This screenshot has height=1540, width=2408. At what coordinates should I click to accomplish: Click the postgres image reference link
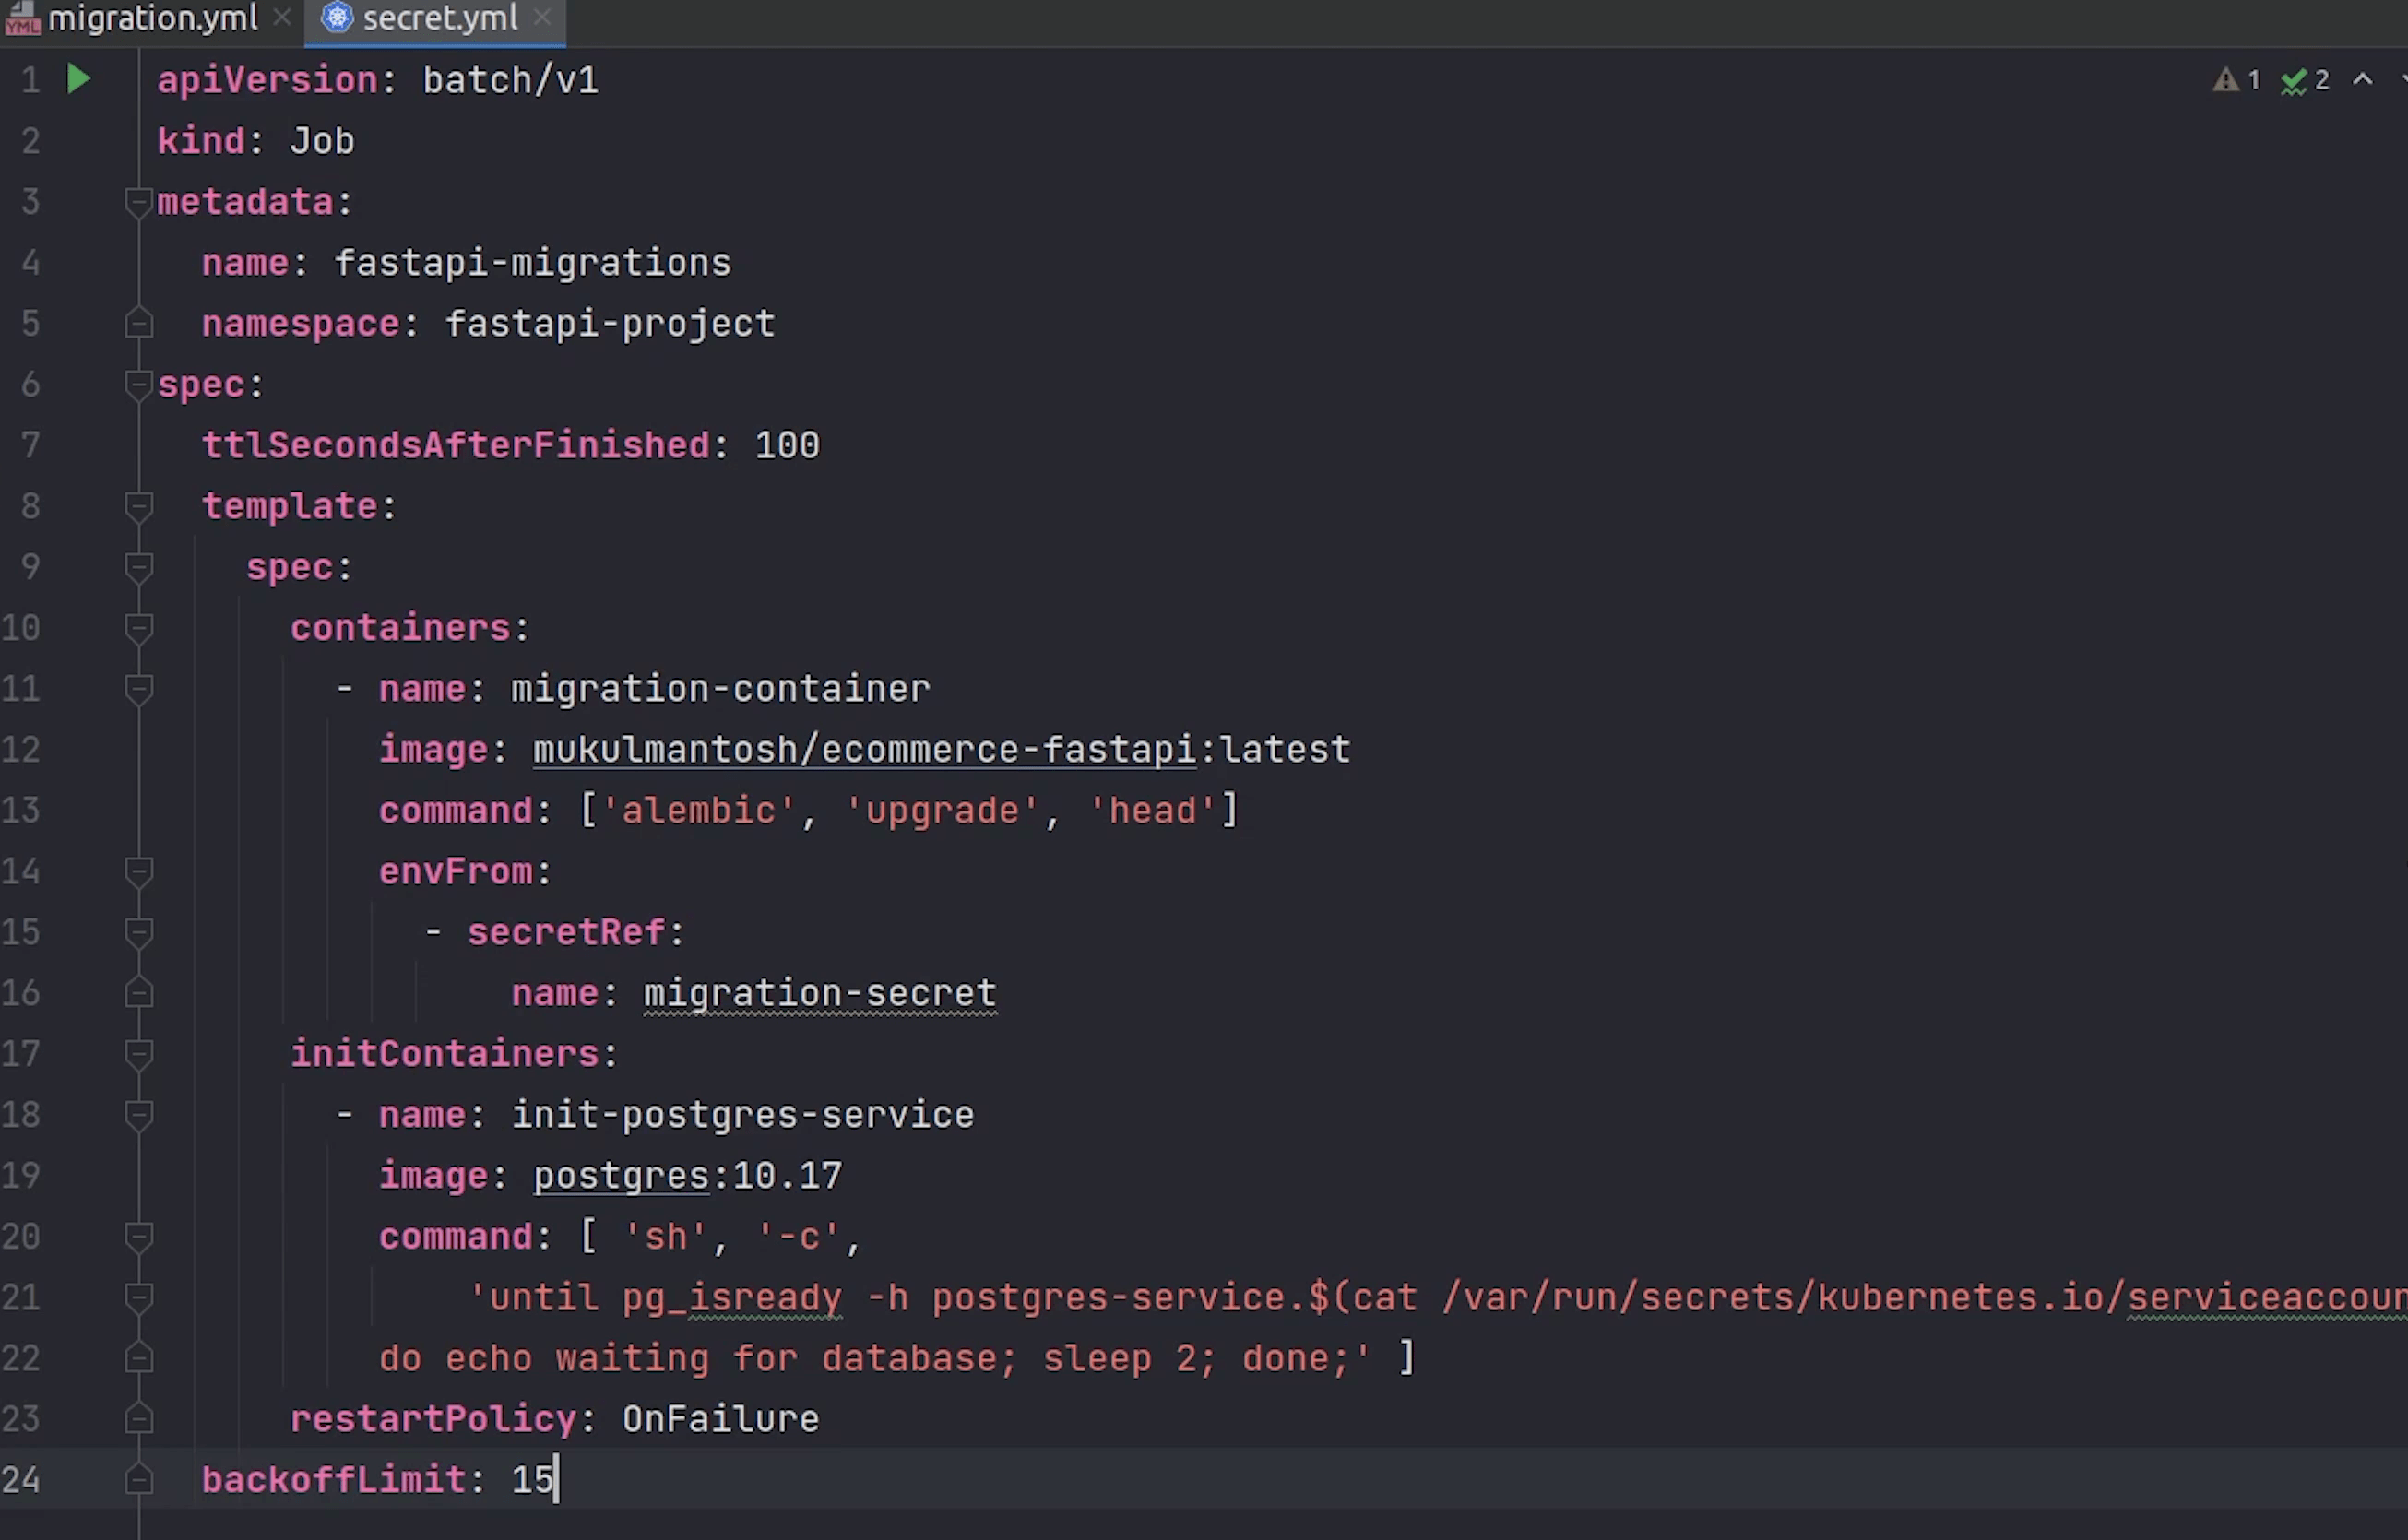(621, 1176)
